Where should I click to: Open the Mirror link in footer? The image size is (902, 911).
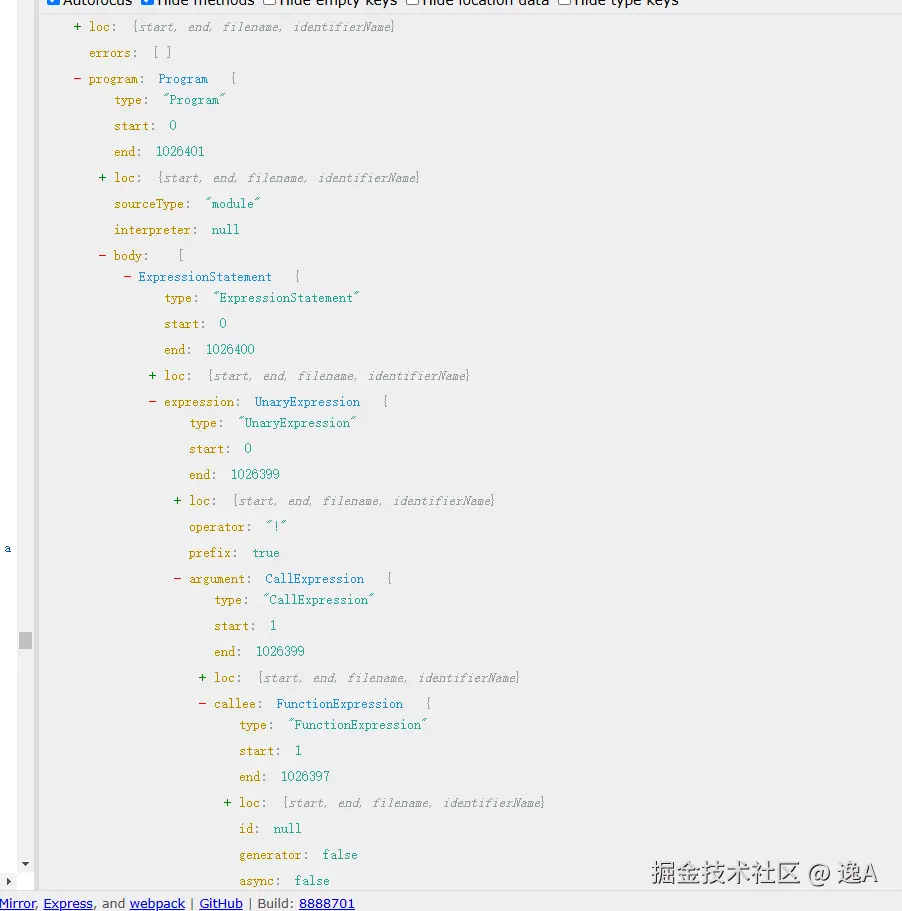pos(17,903)
